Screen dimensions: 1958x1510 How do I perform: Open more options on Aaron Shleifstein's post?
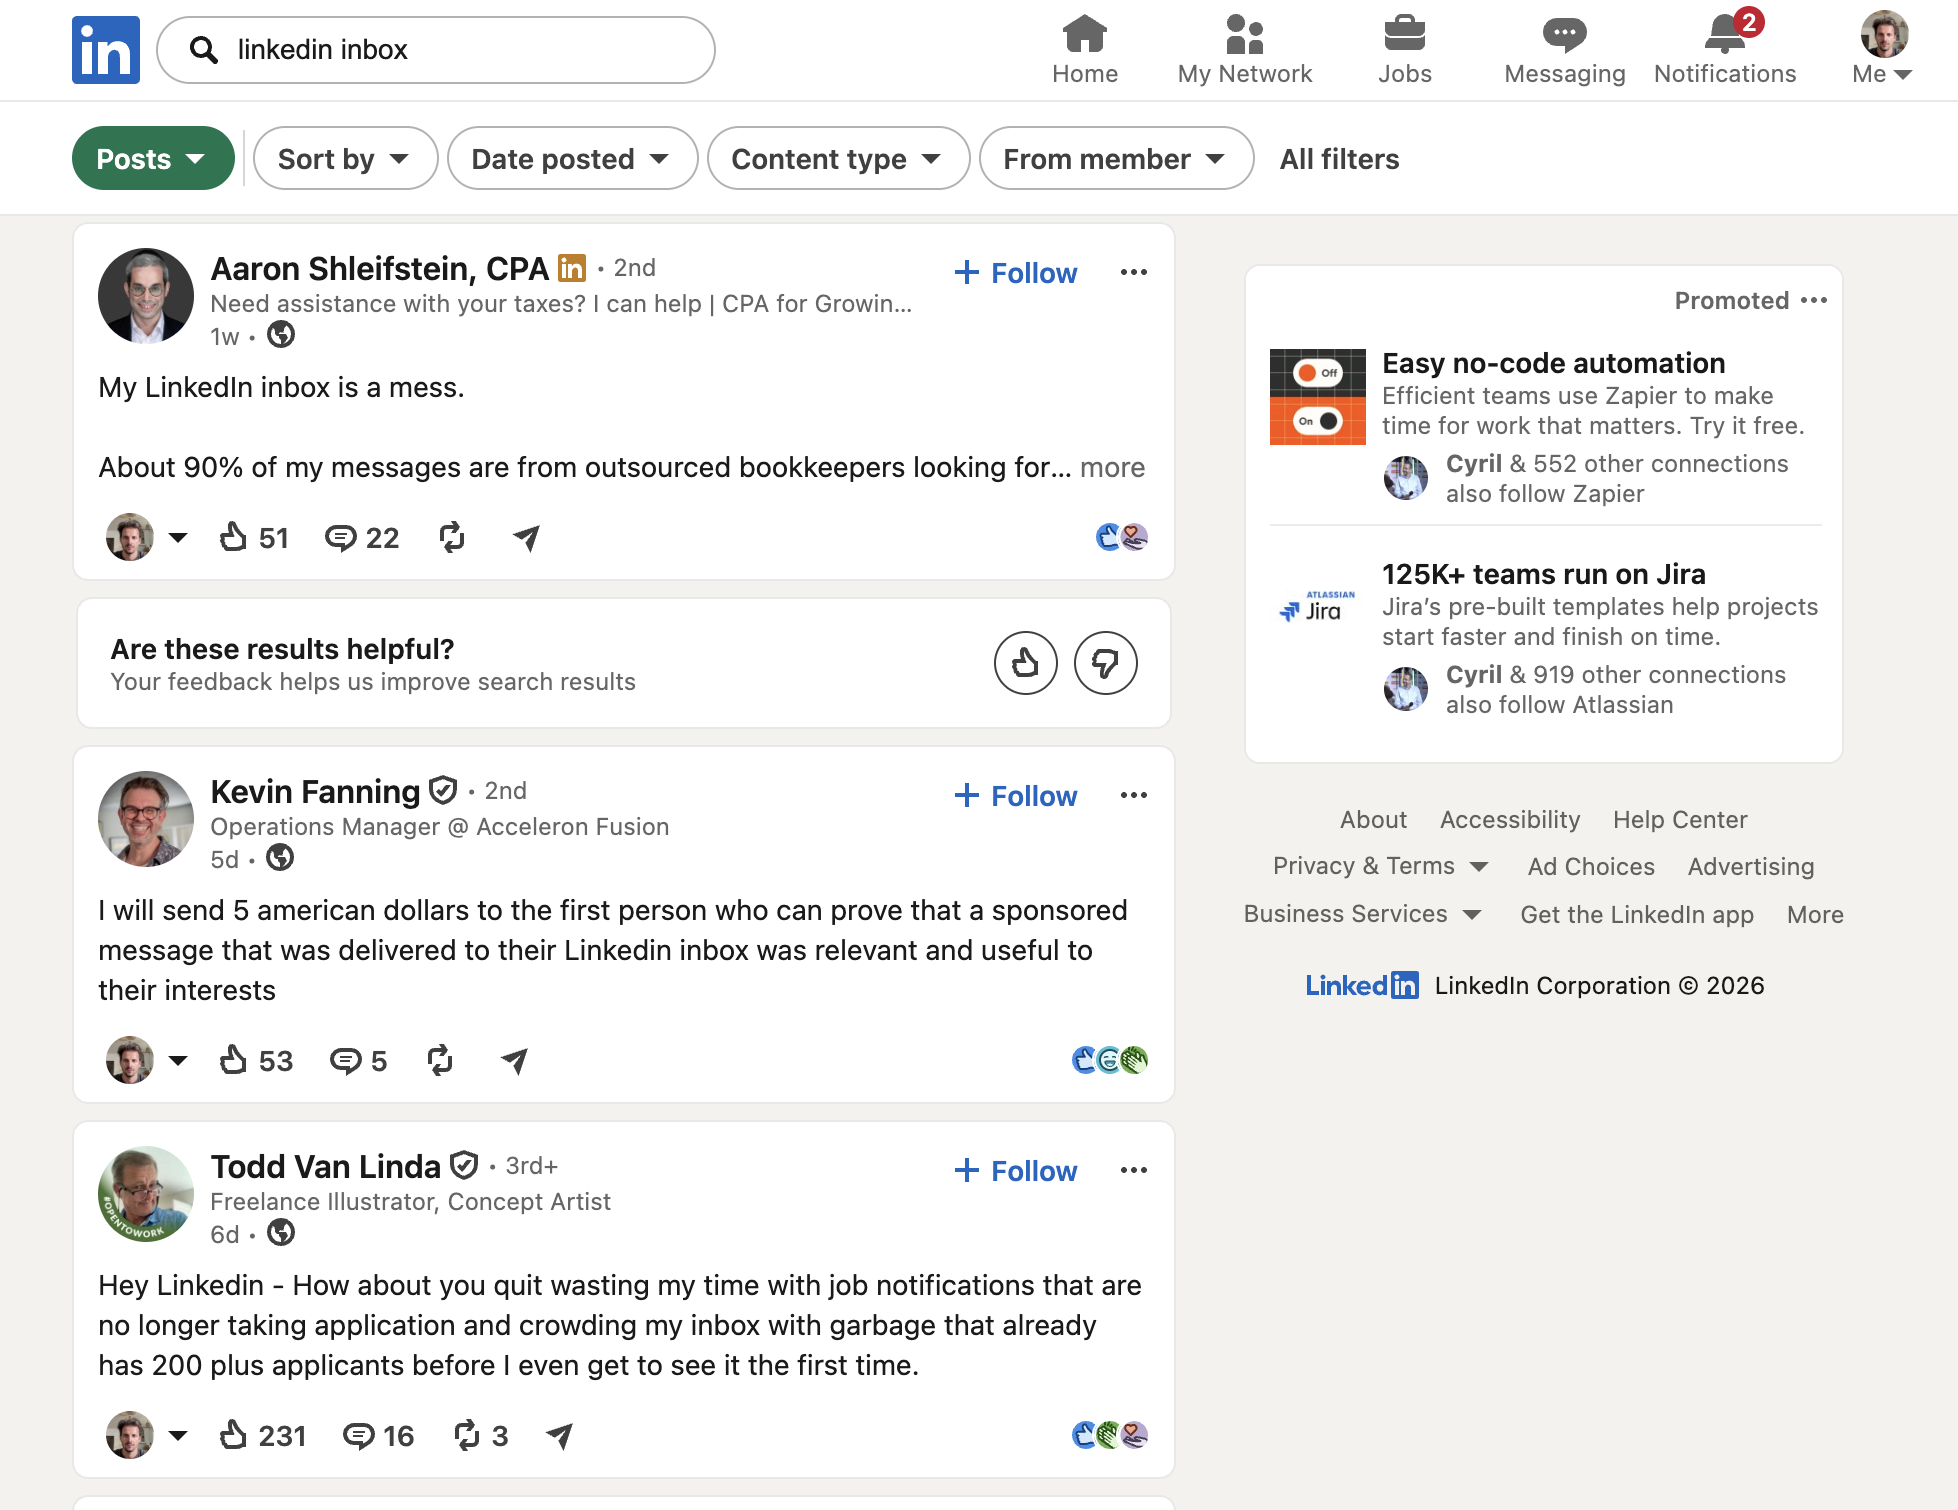pos(1134,272)
